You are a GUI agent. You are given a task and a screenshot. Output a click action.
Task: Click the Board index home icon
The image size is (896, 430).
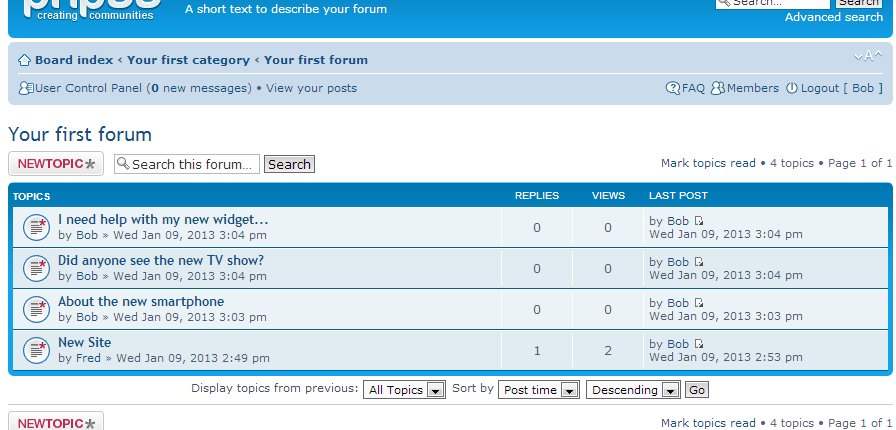pyautogui.click(x=25, y=60)
